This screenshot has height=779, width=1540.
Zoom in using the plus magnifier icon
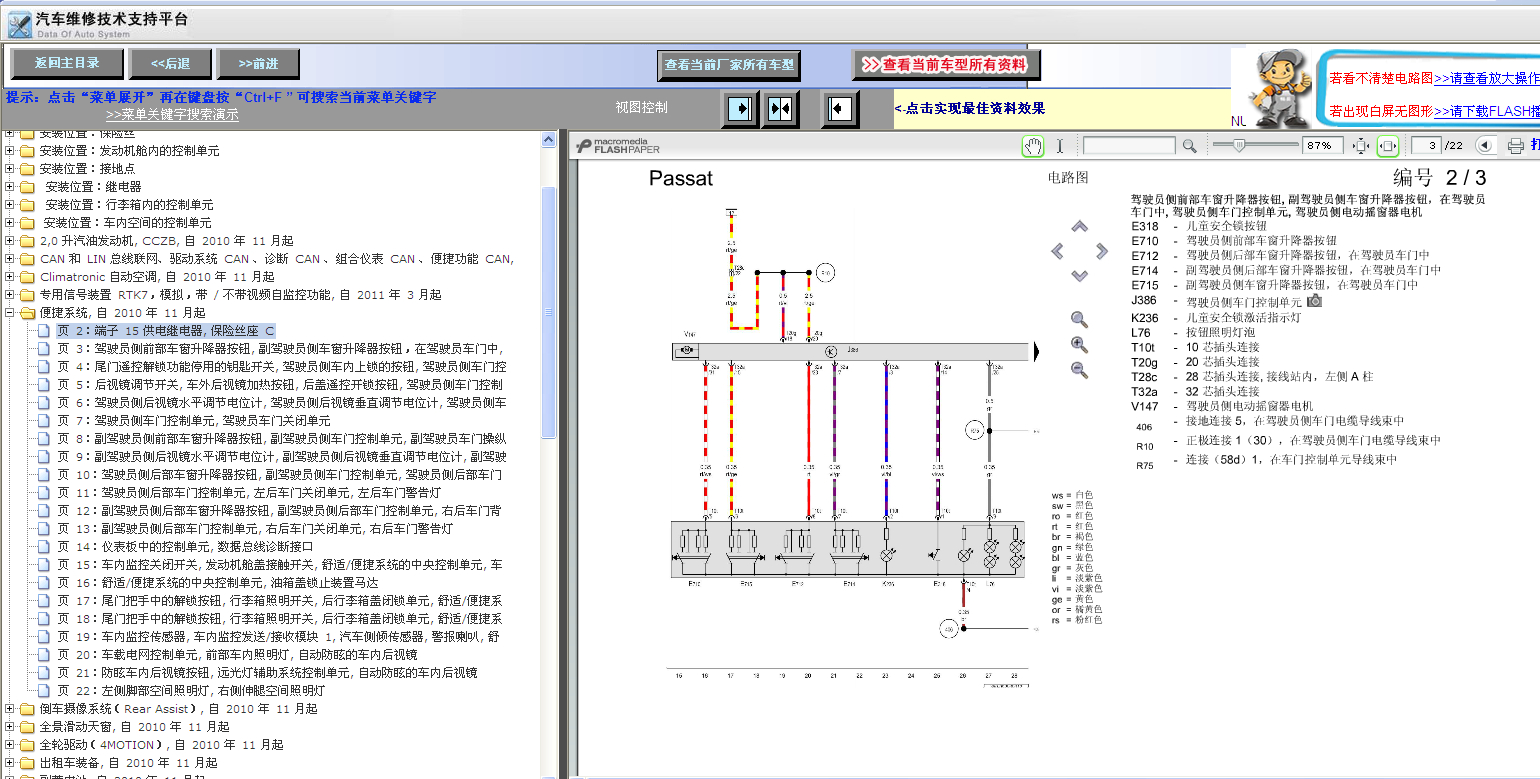click(x=1079, y=345)
